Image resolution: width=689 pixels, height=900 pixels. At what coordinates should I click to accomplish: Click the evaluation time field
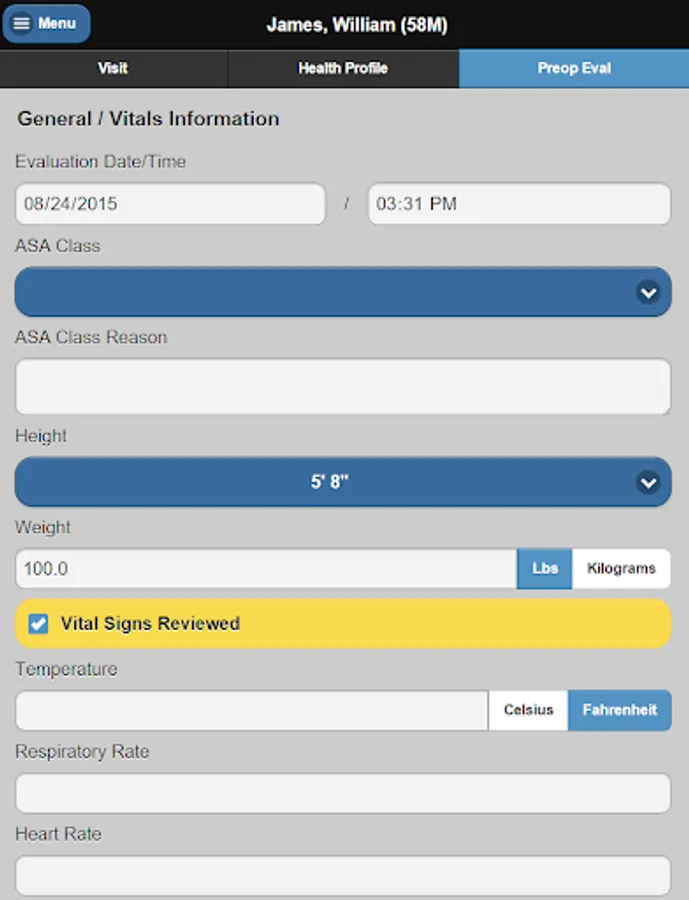pos(519,204)
